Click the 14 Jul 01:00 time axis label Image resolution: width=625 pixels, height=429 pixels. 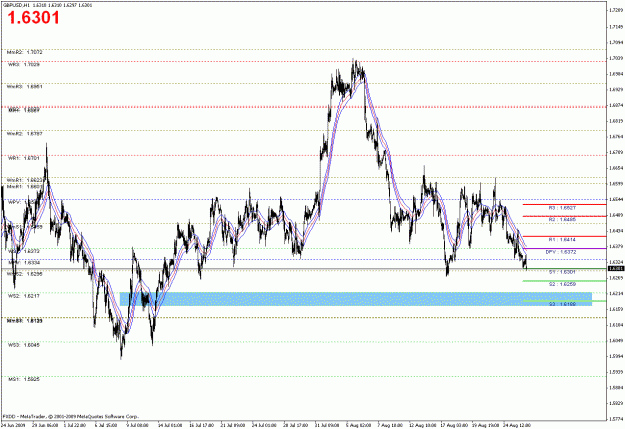click(x=170, y=425)
